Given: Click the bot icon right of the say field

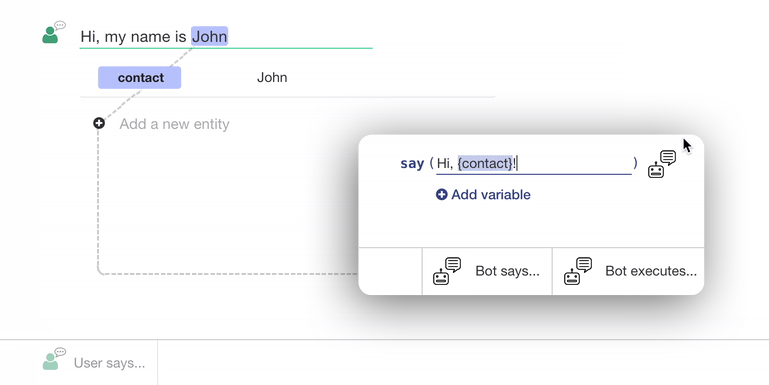Looking at the screenshot, I should click(662, 164).
